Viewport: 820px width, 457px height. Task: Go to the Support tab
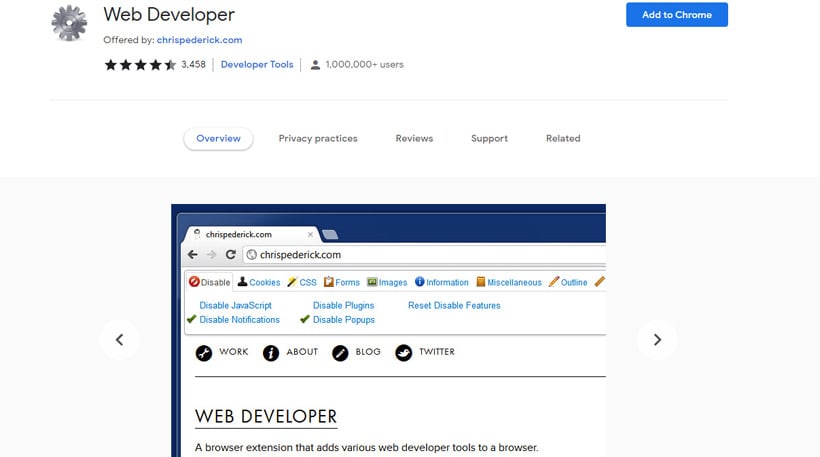tap(489, 139)
